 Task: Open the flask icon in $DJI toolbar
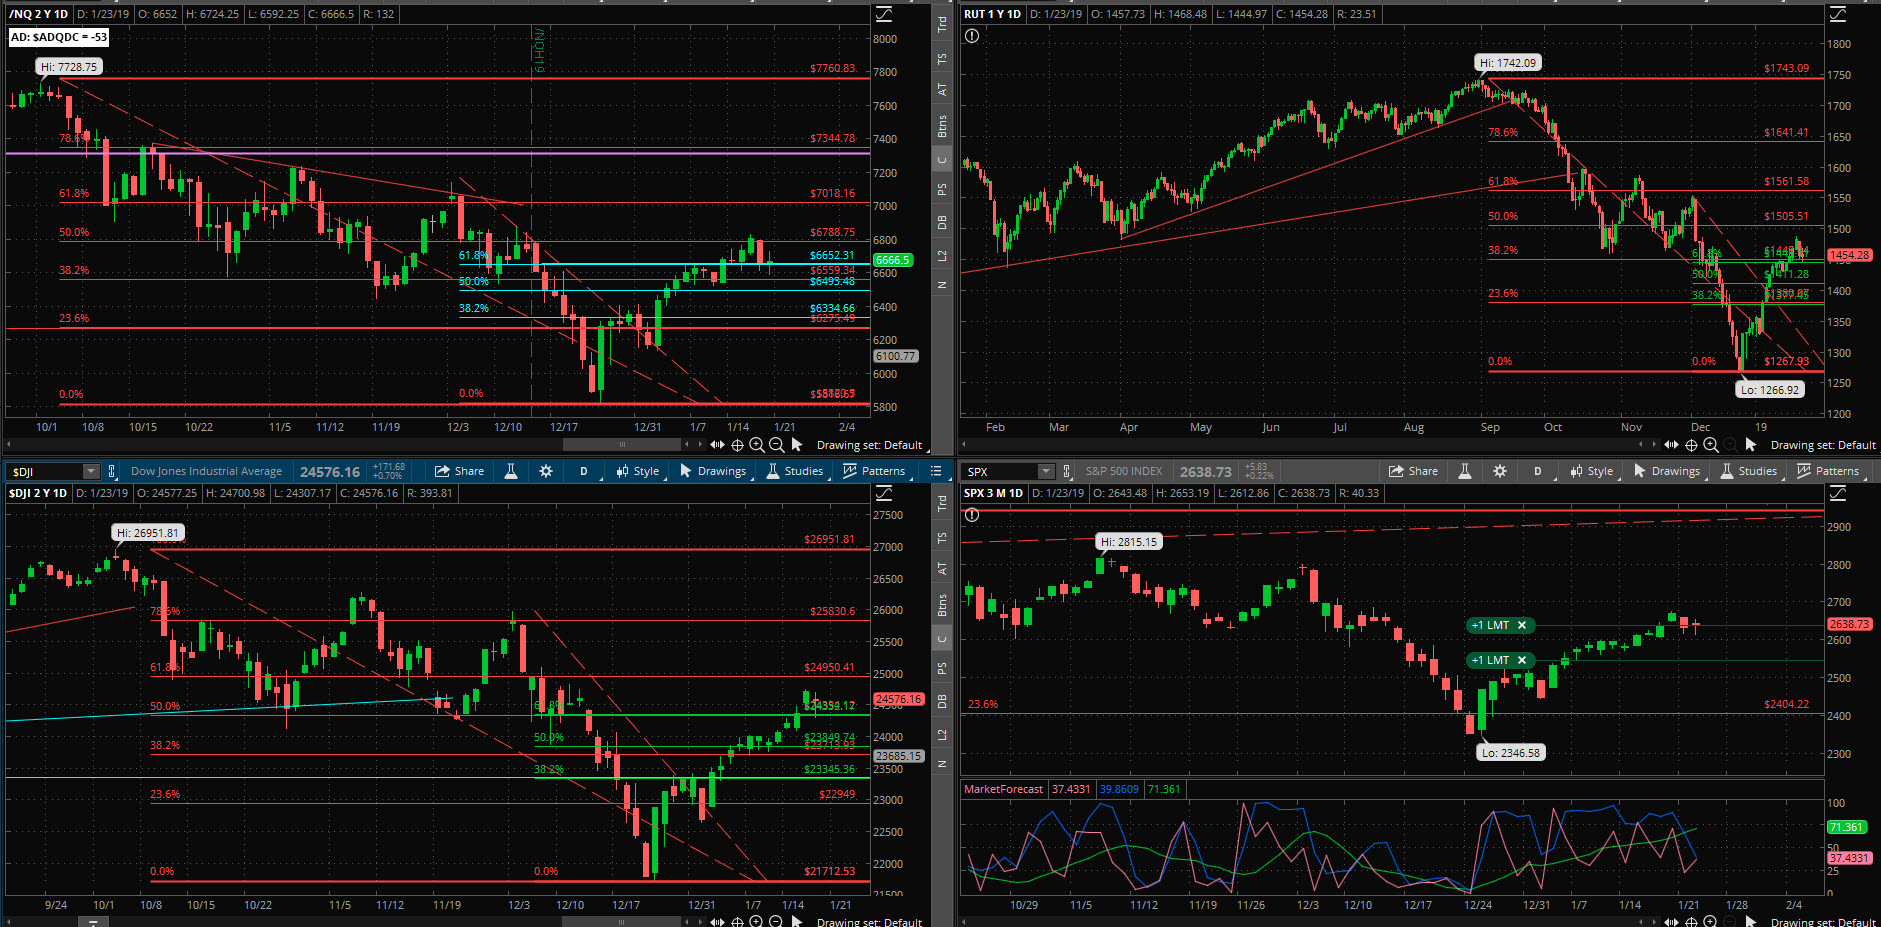(x=511, y=471)
